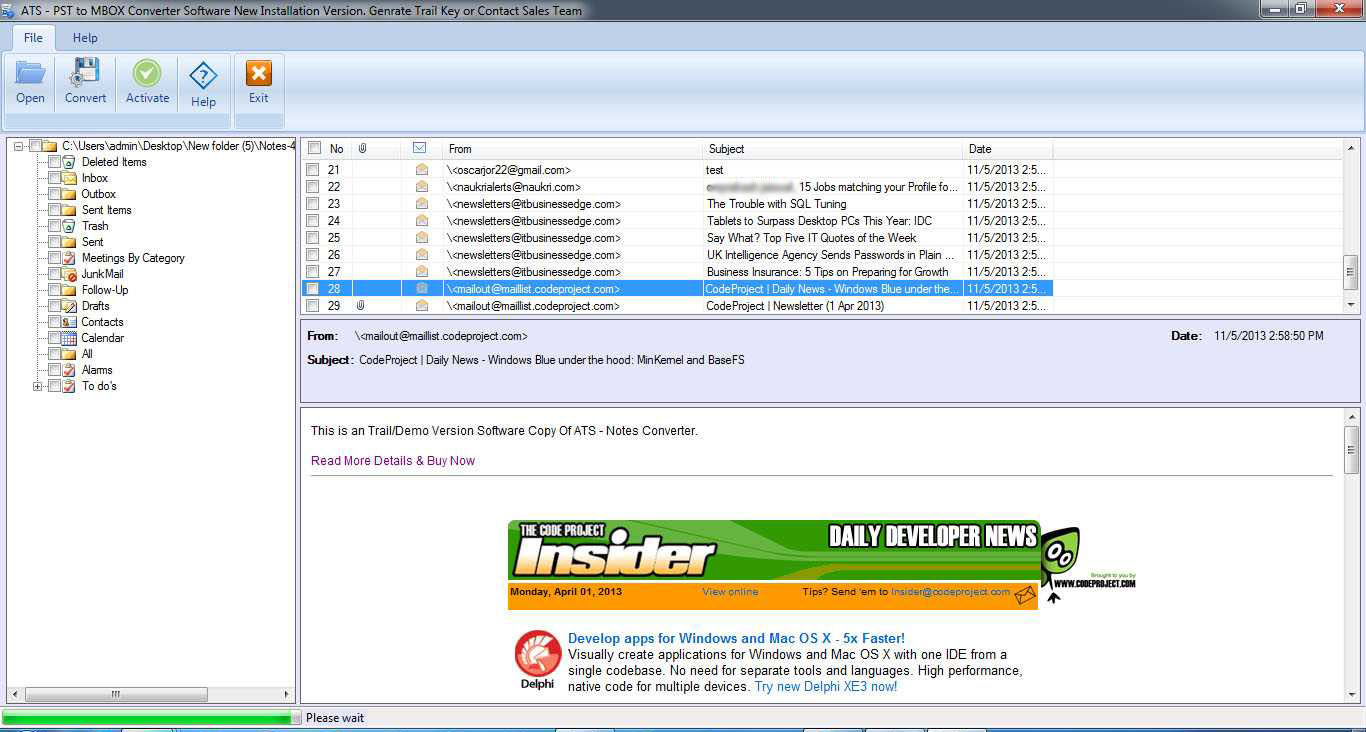Click Read More Details & Buy Now link

(393, 461)
